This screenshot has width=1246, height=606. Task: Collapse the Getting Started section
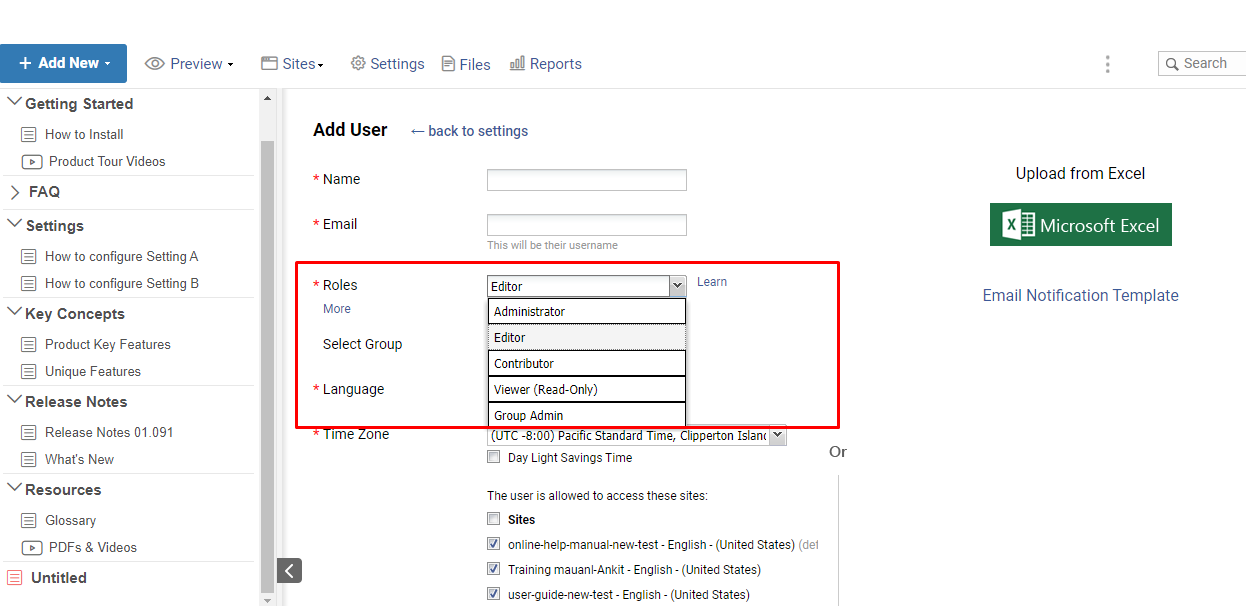tap(14, 103)
